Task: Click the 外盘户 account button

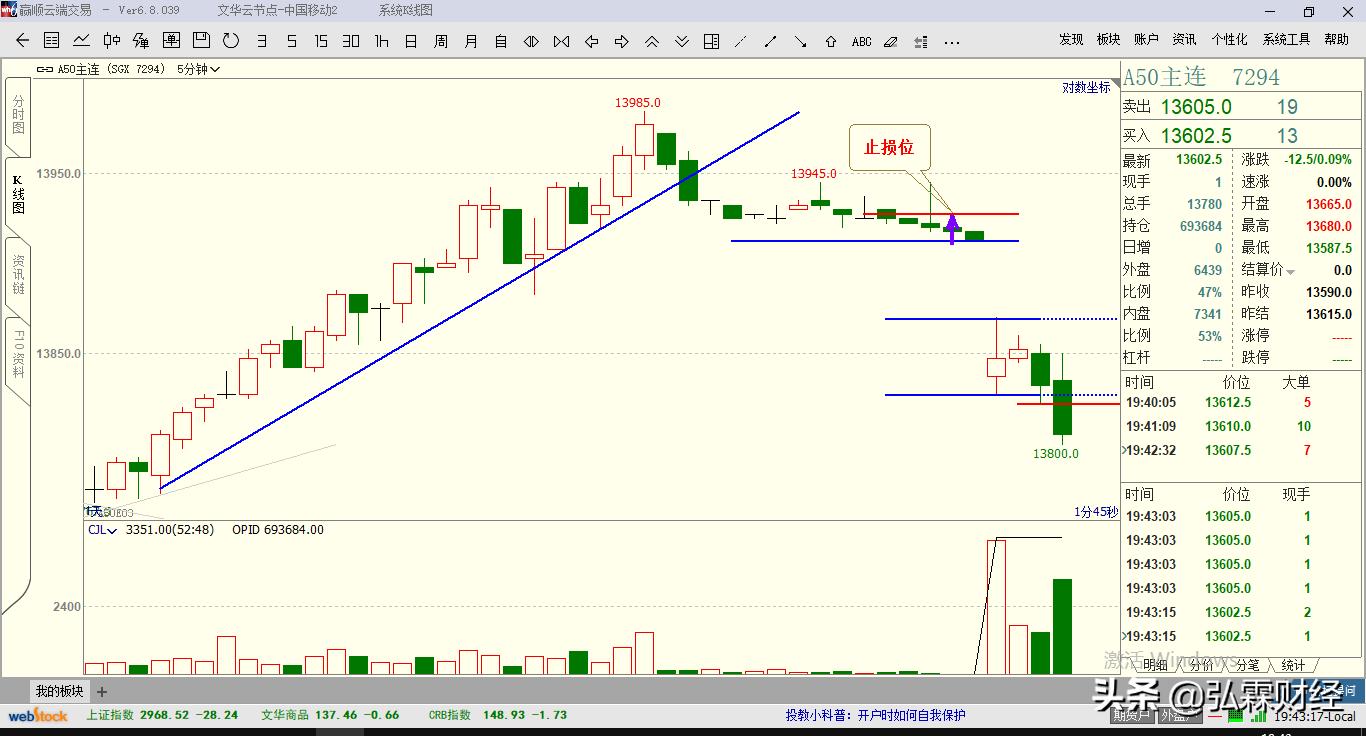Action: [x=1178, y=716]
